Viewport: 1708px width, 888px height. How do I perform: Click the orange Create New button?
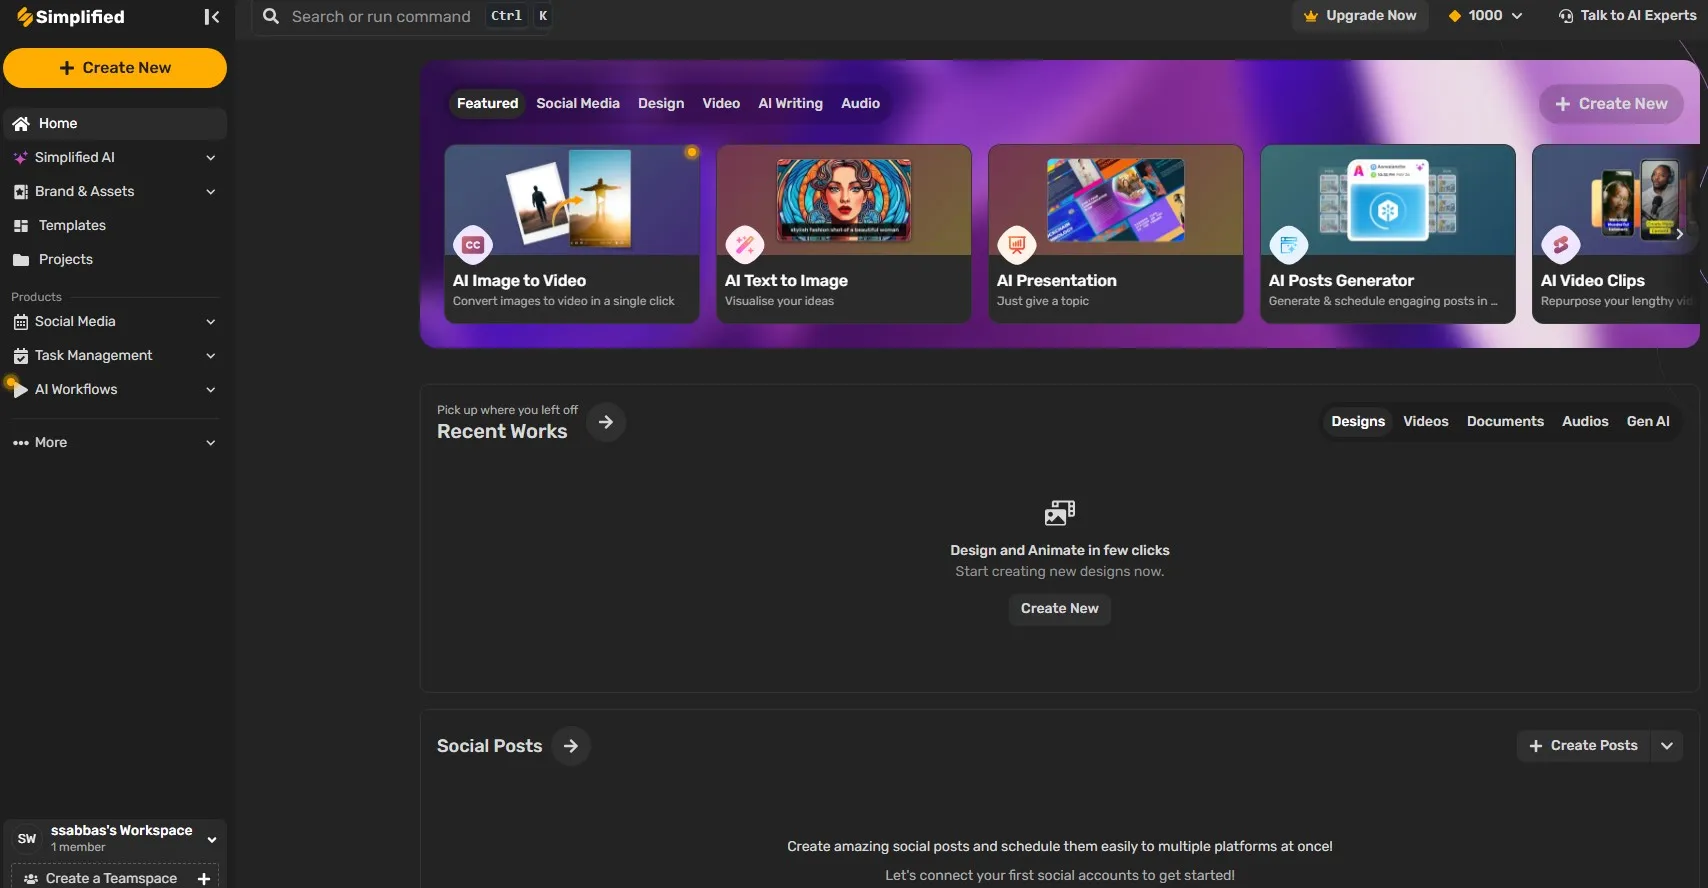point(115,68)
